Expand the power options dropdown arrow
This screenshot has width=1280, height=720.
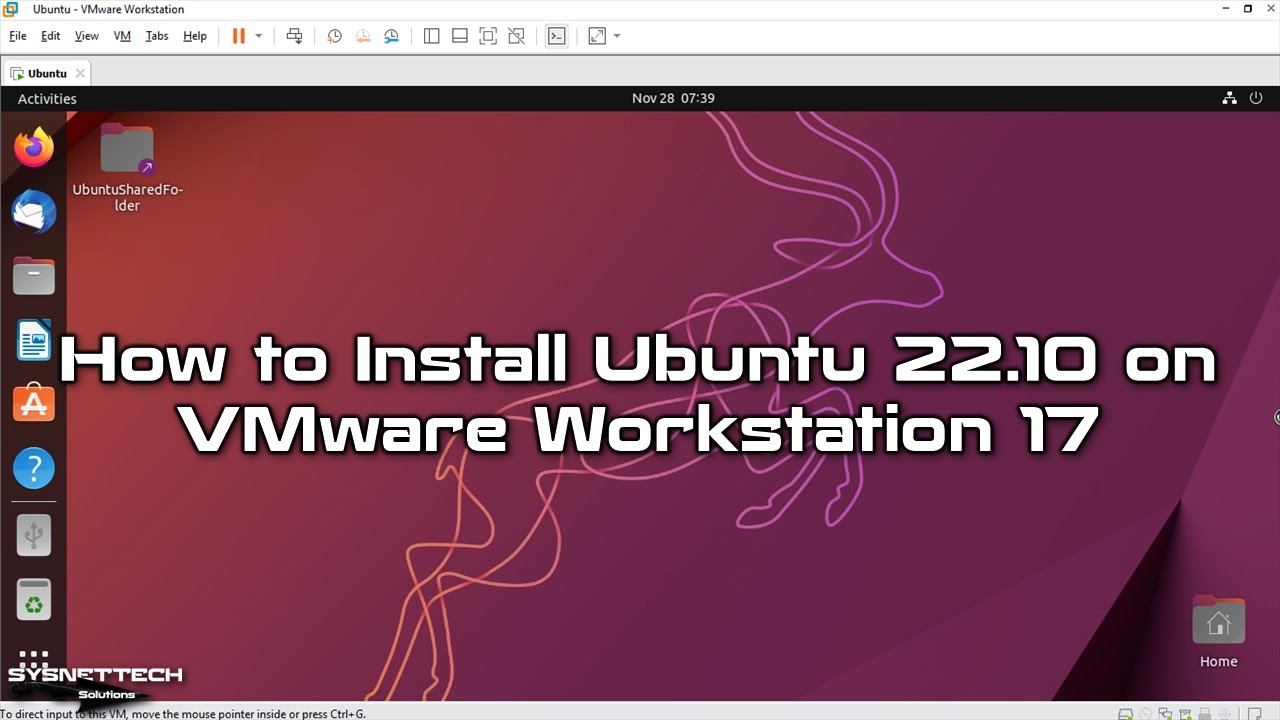pyautogui.click(x=259, y=36)
